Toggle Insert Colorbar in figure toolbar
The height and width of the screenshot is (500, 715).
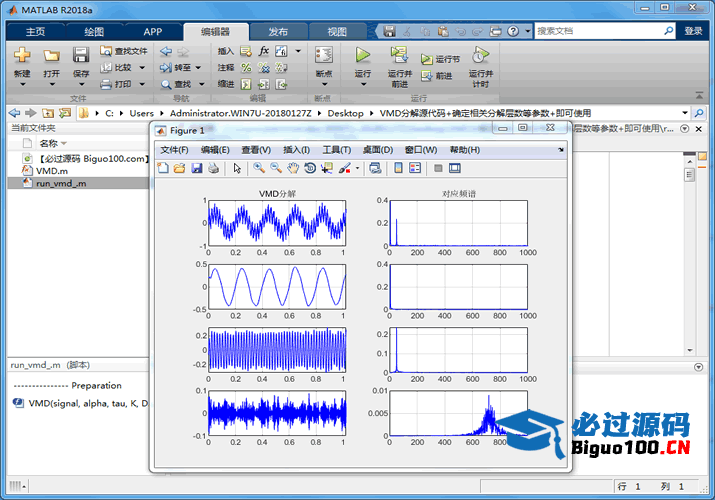[x=398, y=168]
